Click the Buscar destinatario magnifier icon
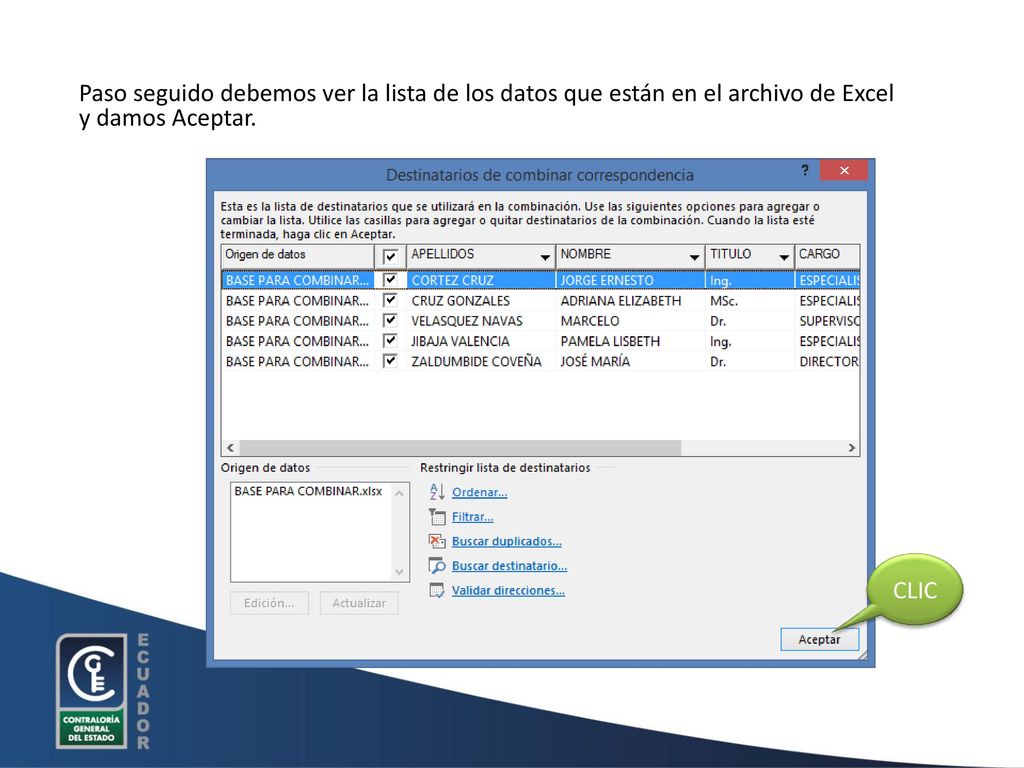 tap(437, 566)
